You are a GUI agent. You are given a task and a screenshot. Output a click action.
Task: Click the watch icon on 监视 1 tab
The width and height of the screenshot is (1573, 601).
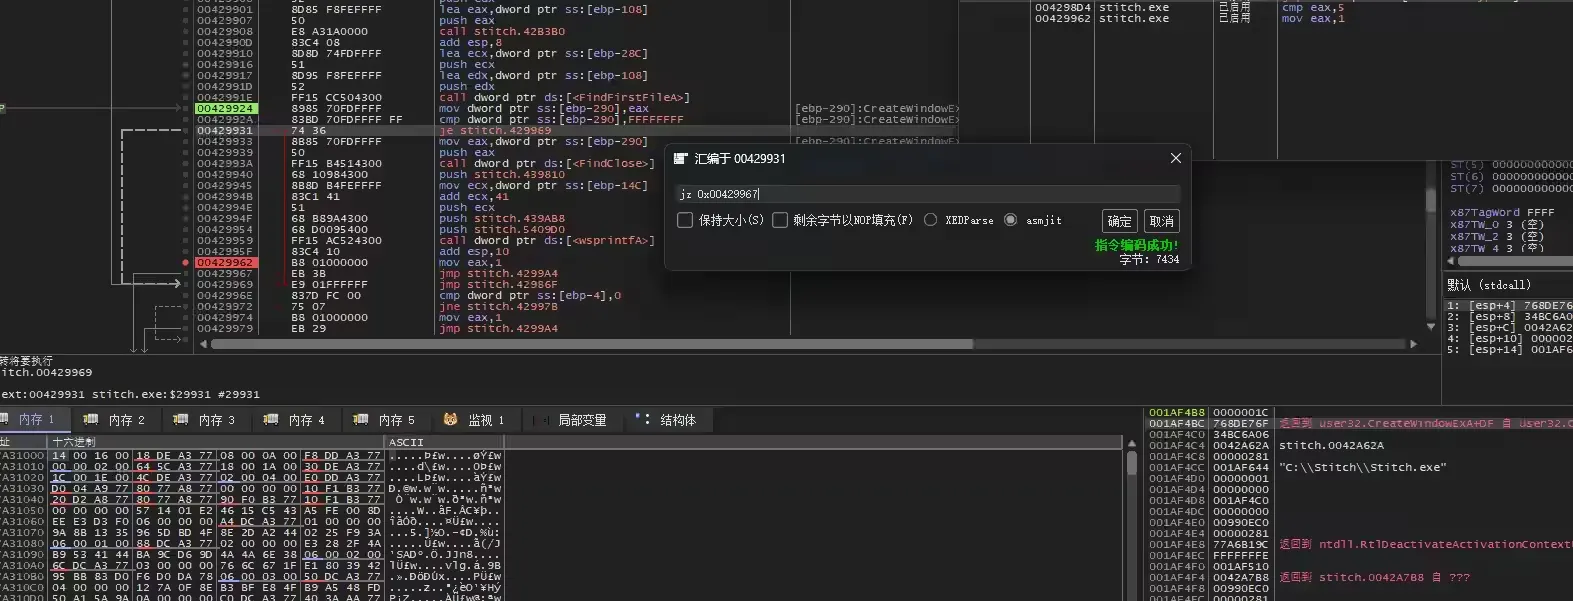point(451,419)
